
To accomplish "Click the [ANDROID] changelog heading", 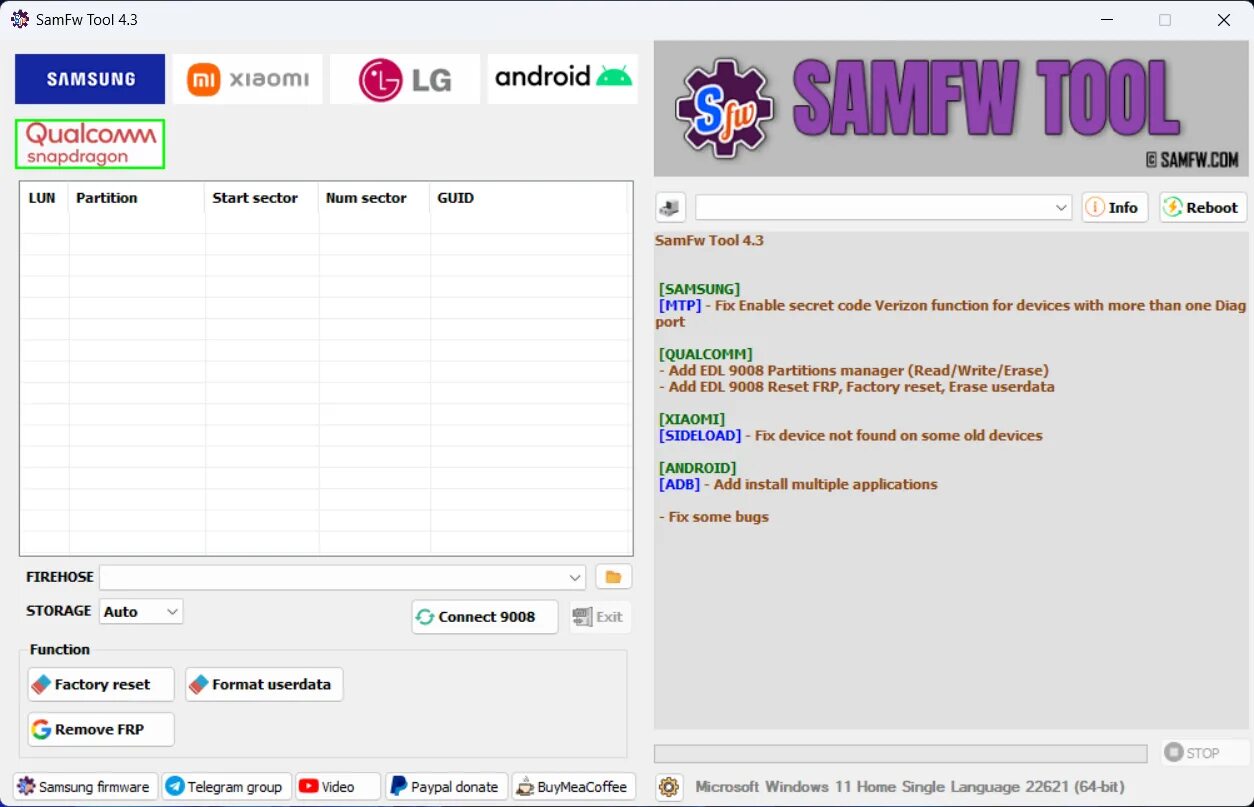I will click(x=698, y=468).
